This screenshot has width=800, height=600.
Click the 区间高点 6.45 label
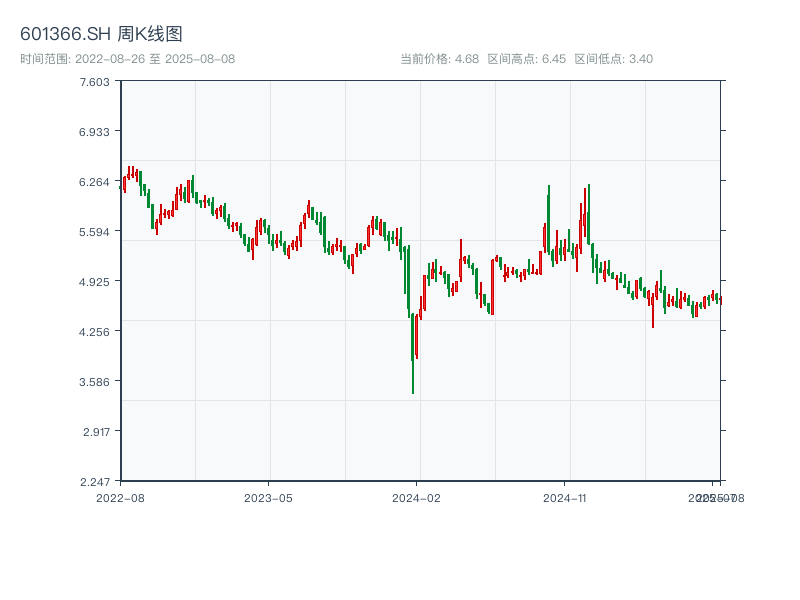526,59
